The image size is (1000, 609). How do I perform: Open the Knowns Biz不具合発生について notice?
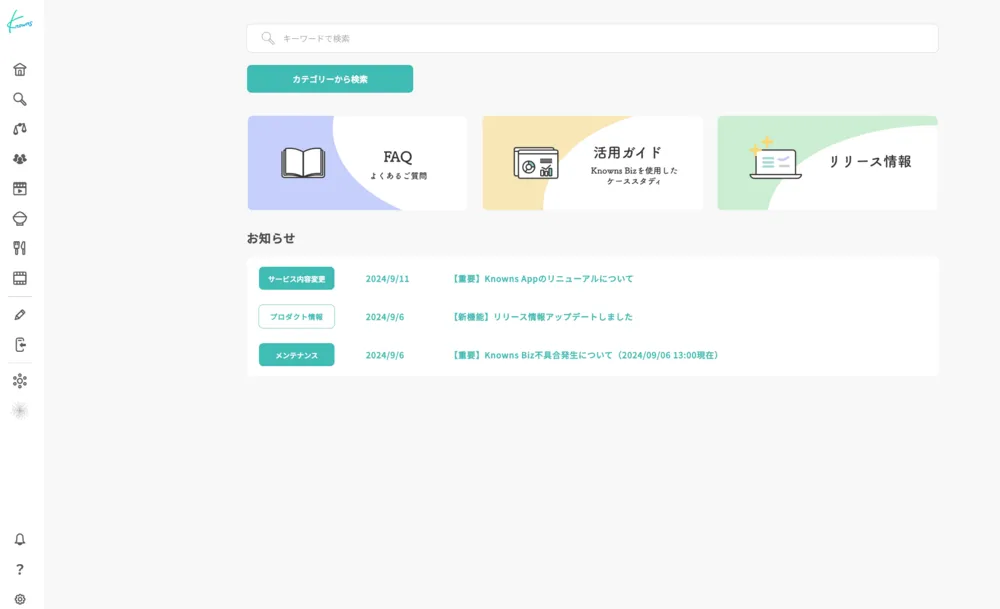pyautogui.click(x=585, y=355)
